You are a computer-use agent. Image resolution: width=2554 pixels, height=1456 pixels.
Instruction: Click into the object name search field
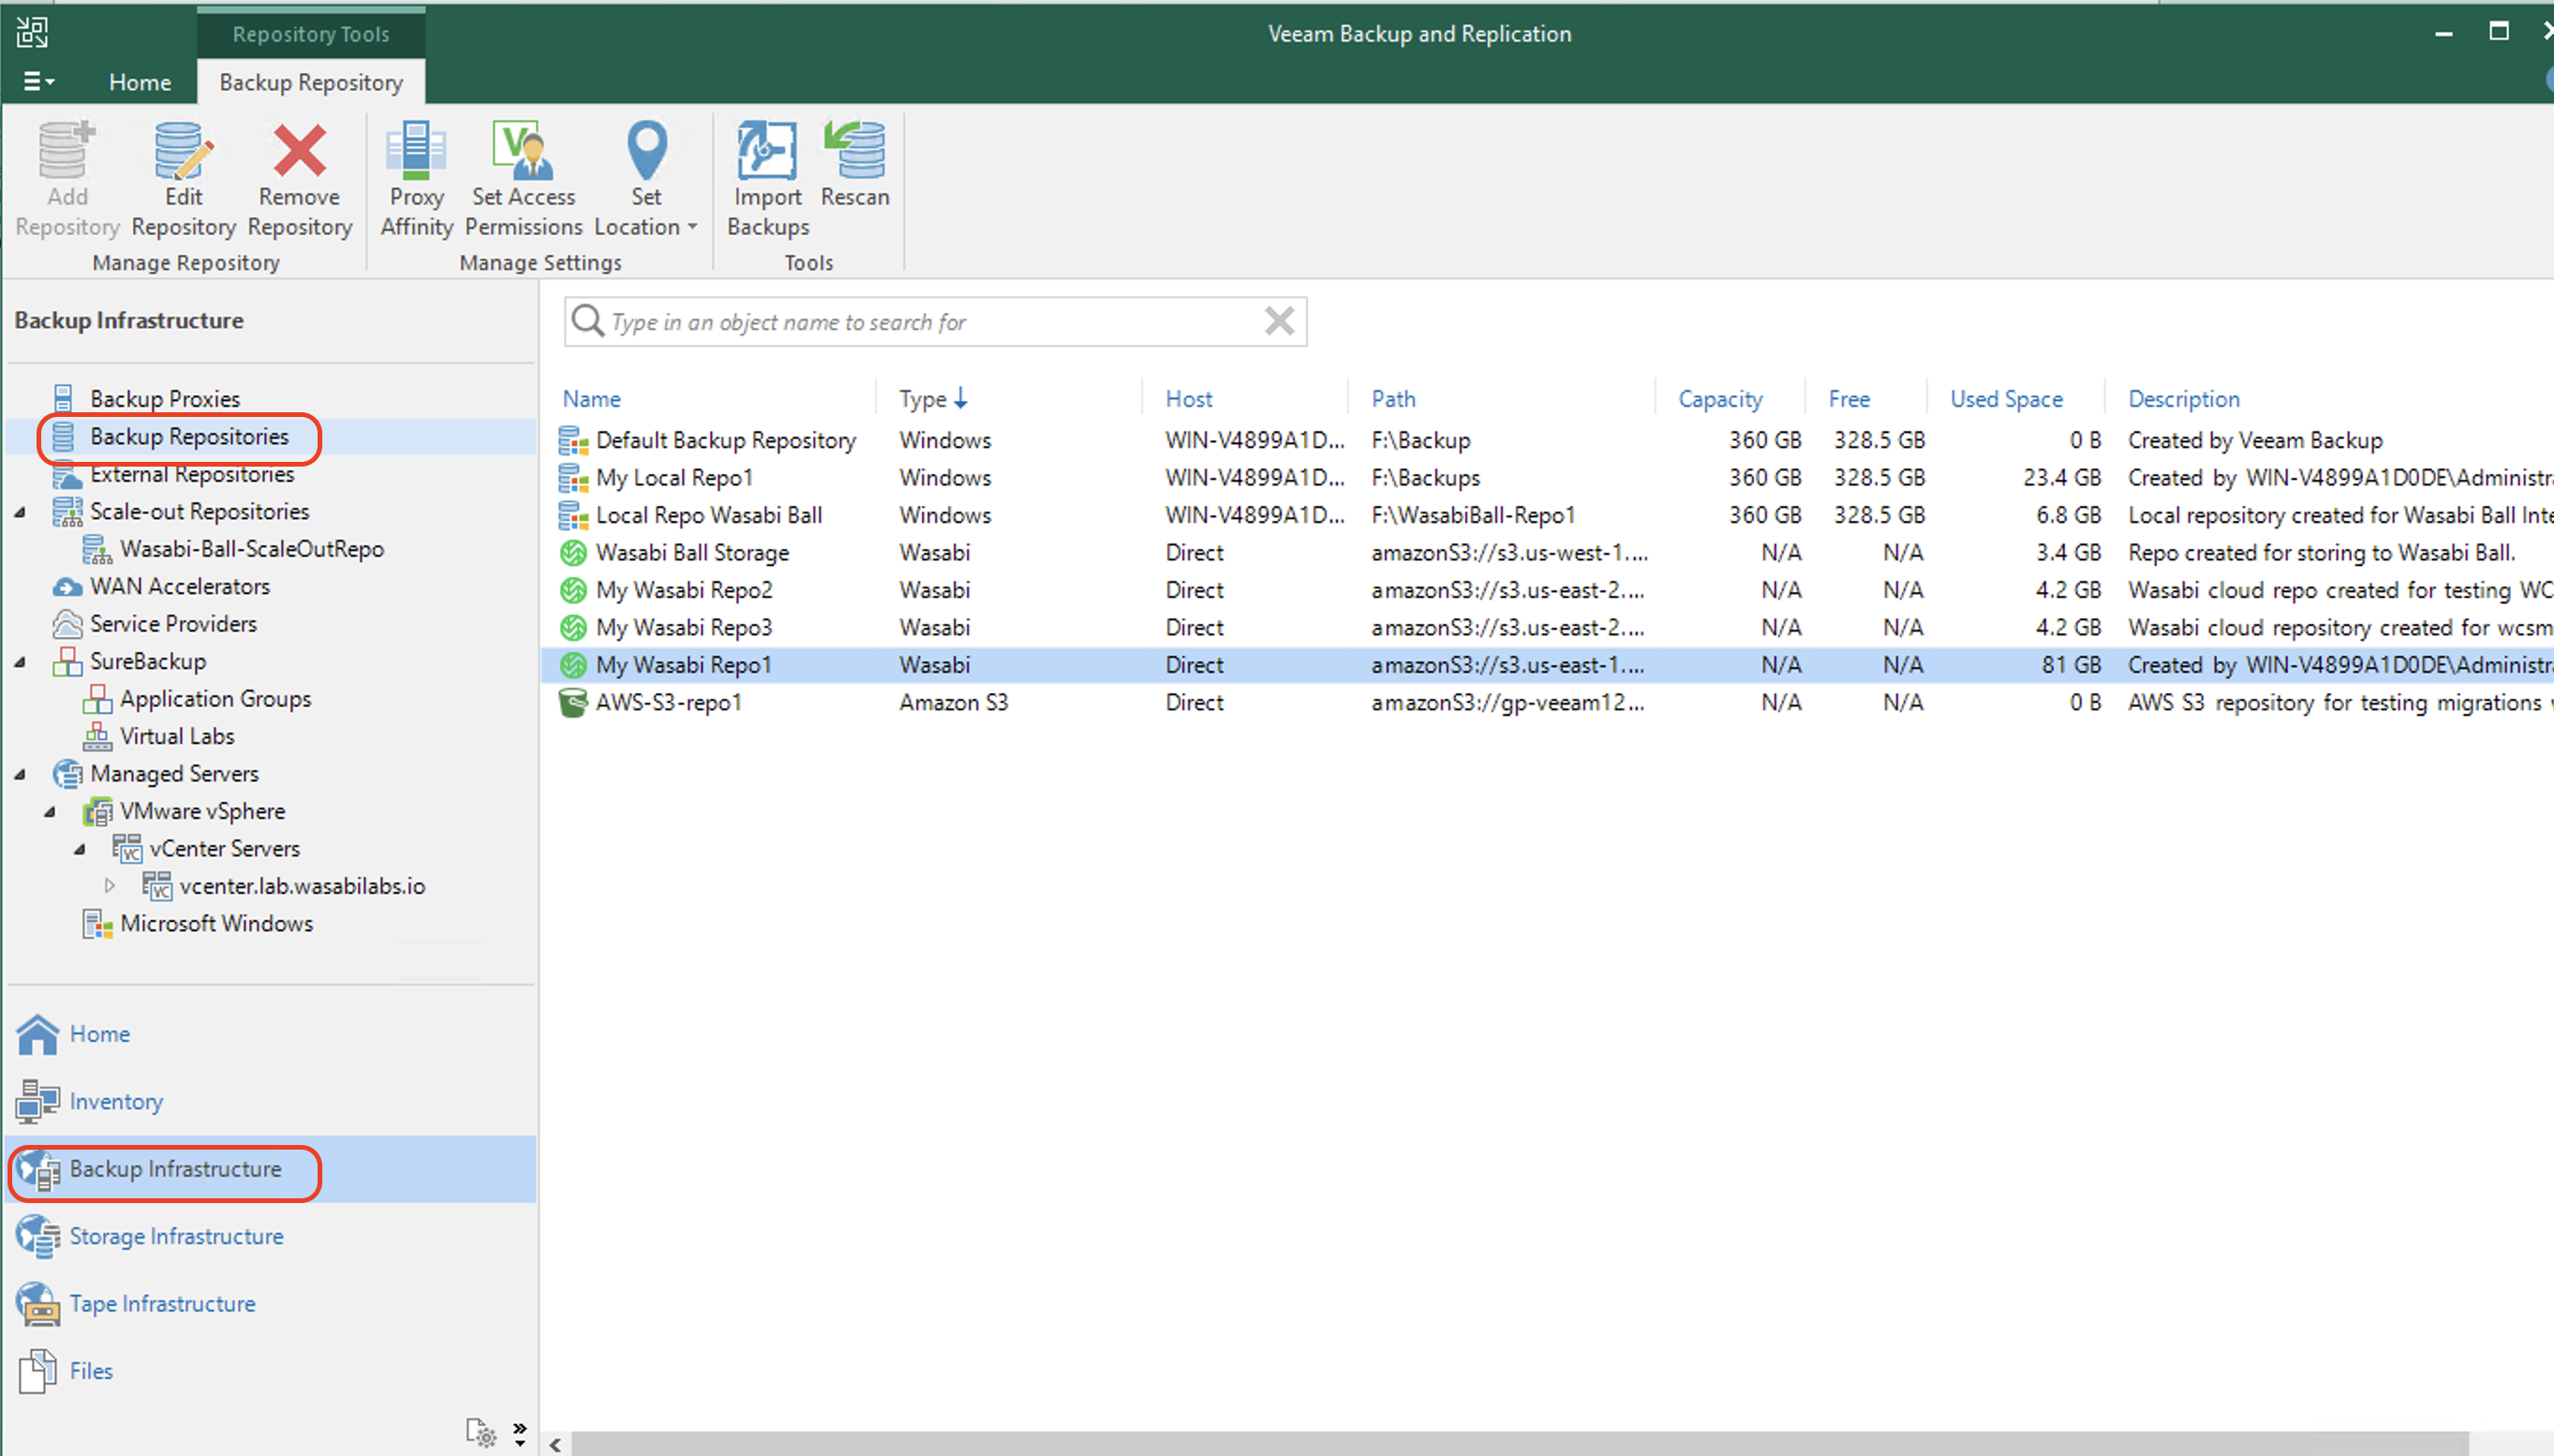(x=935, y=322)
